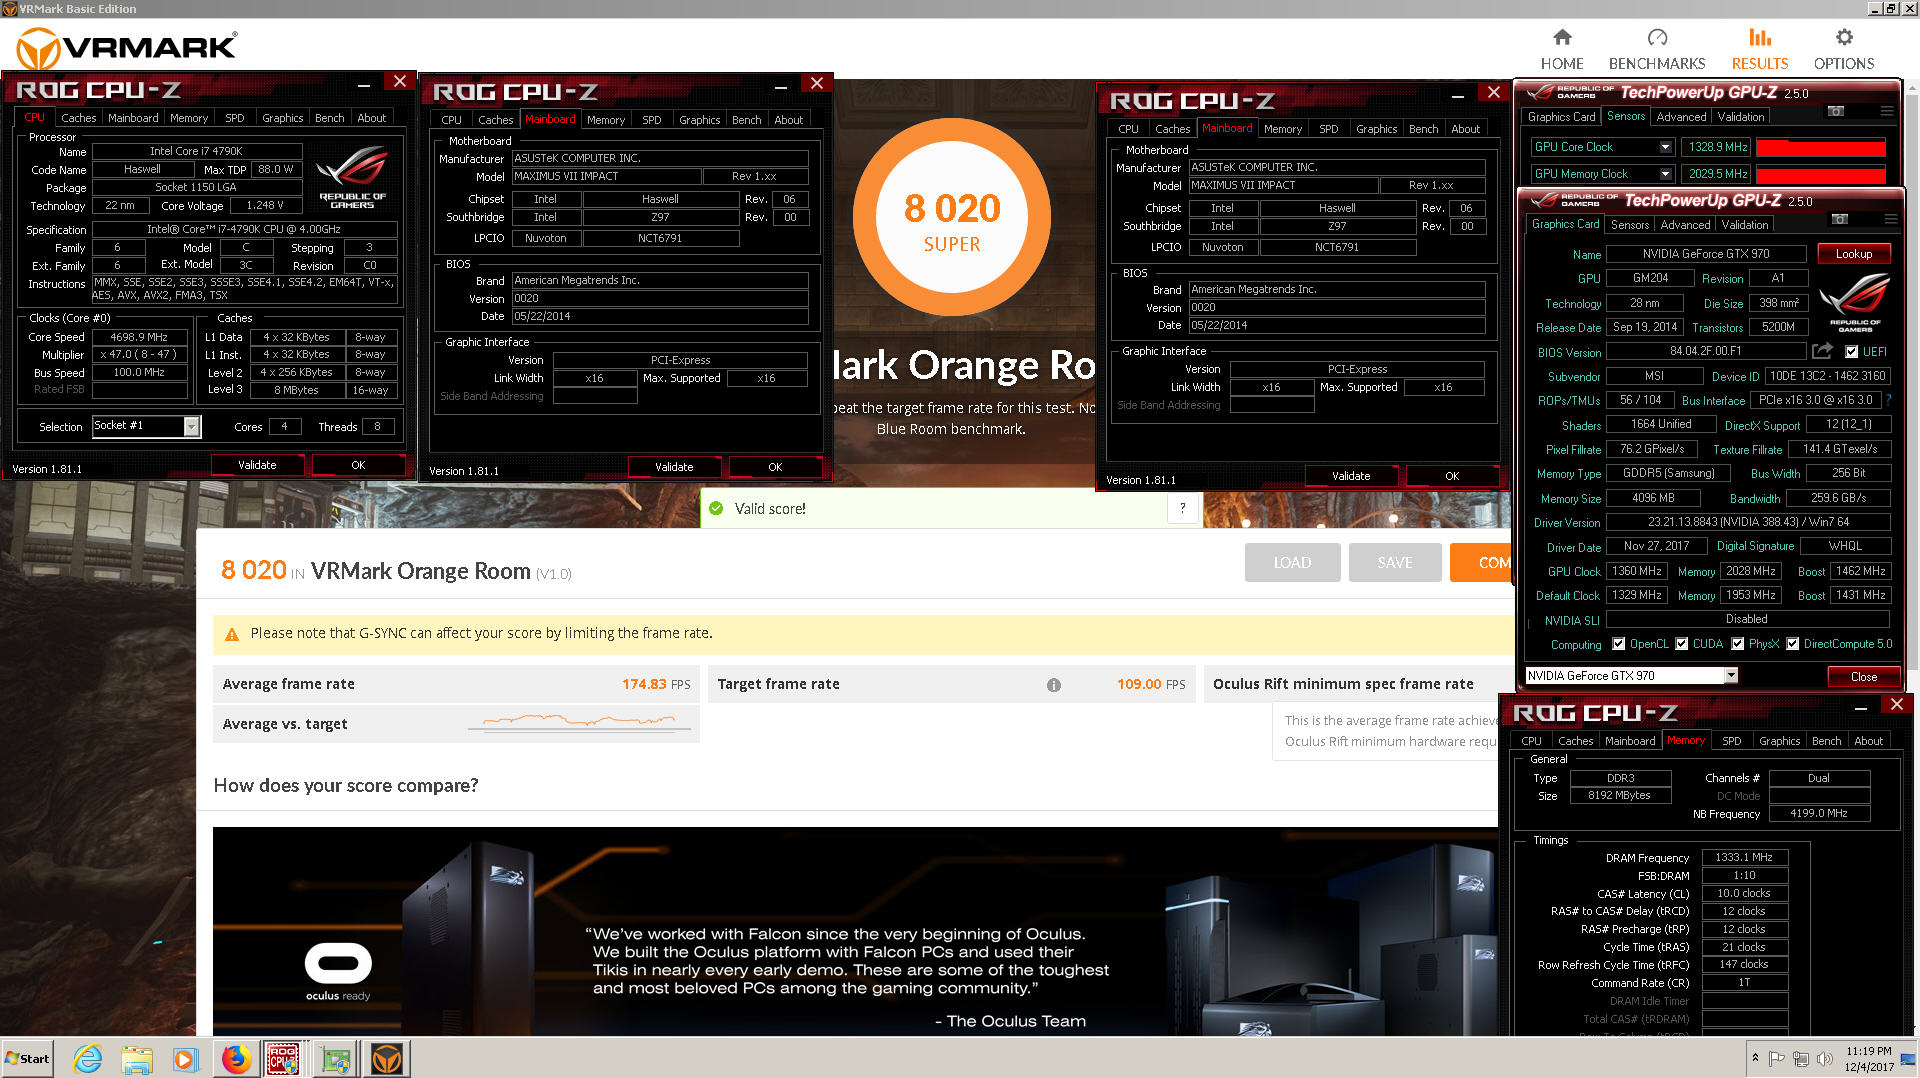
Task: Open hamburger menu in GPU-Z Sensors window
Action: point(1886,111)
